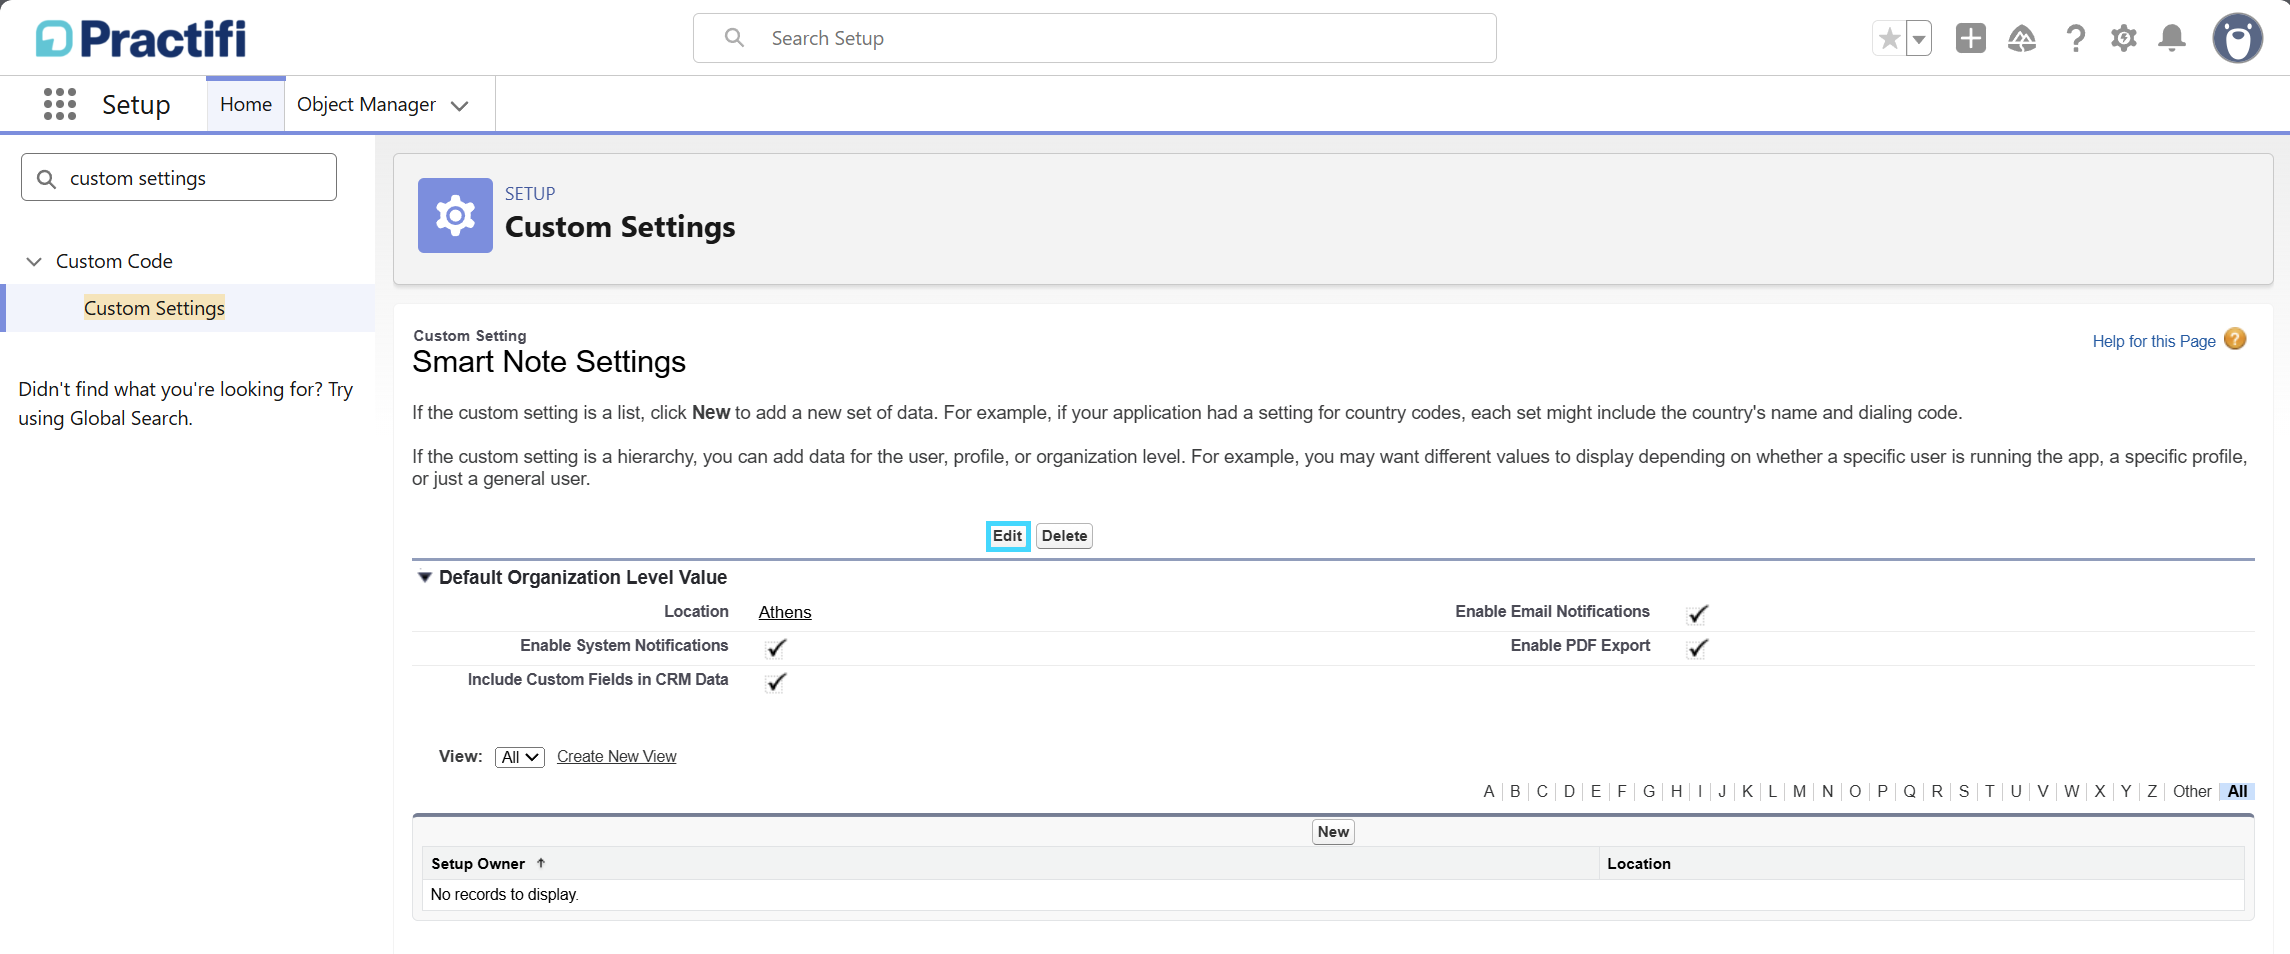
Task: Filter list by letter X
Action: point(2100,791)
